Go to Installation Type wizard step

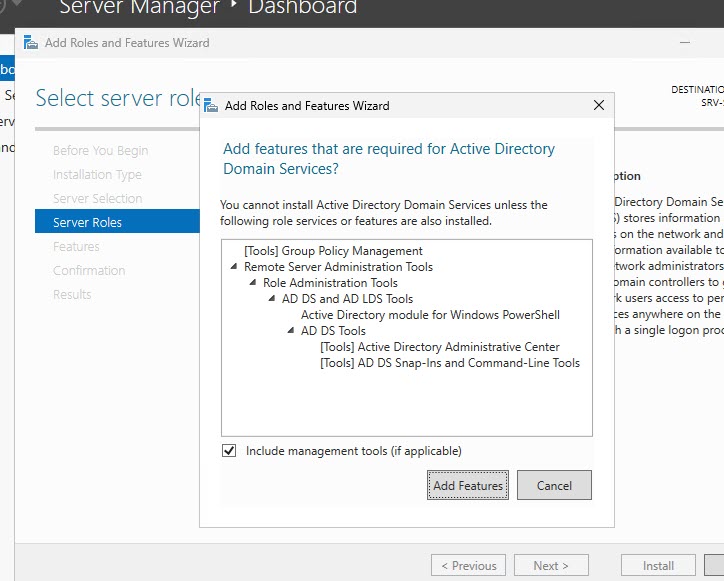[97, 175]
